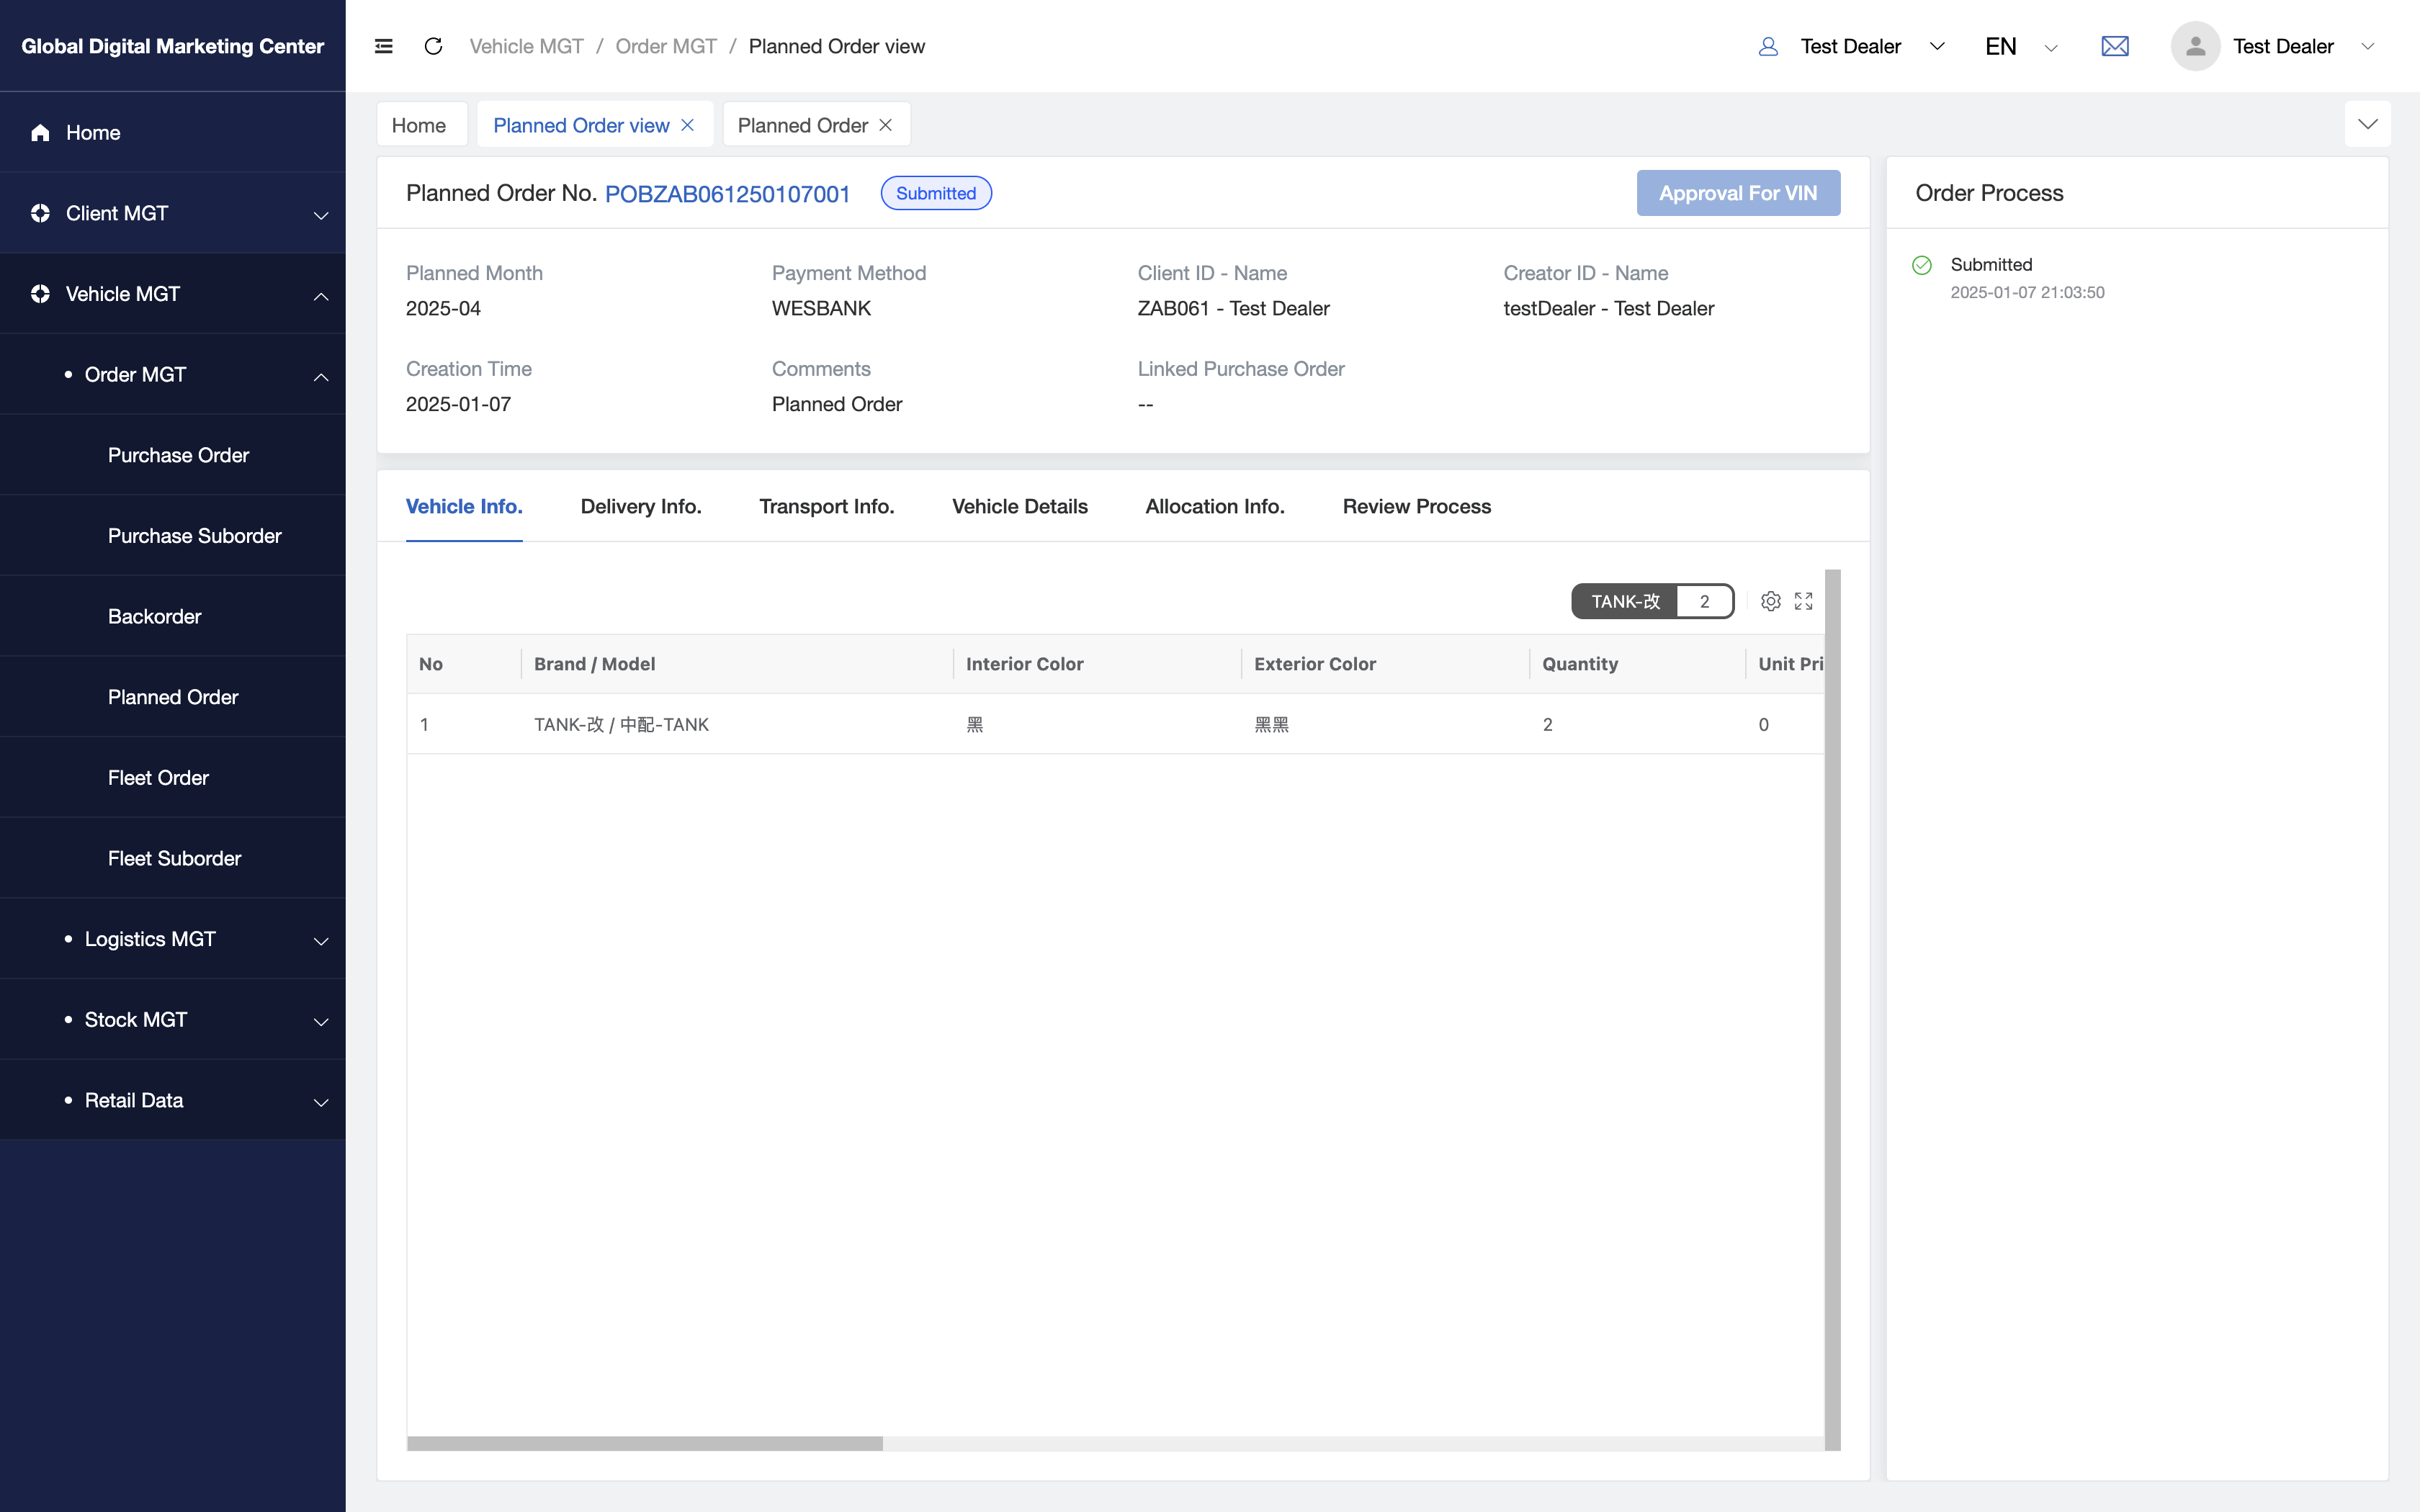Click Order MGT in the breadcrumb
Image resolution: width=2420 pixels, height=1512 pixels.
666,46
